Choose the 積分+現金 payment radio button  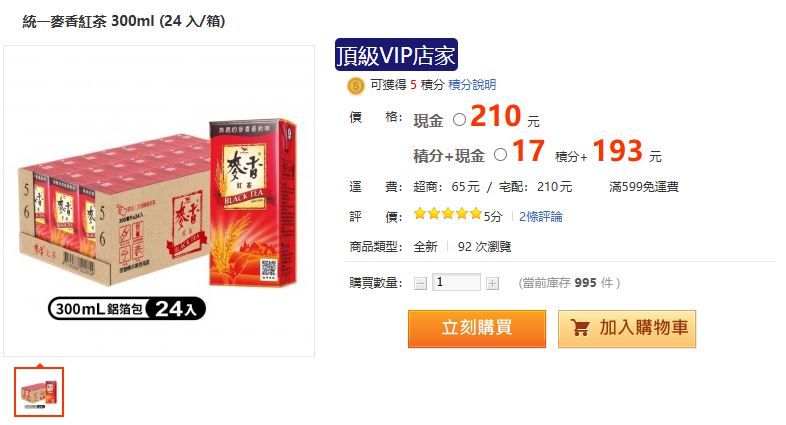click(500, 155)
